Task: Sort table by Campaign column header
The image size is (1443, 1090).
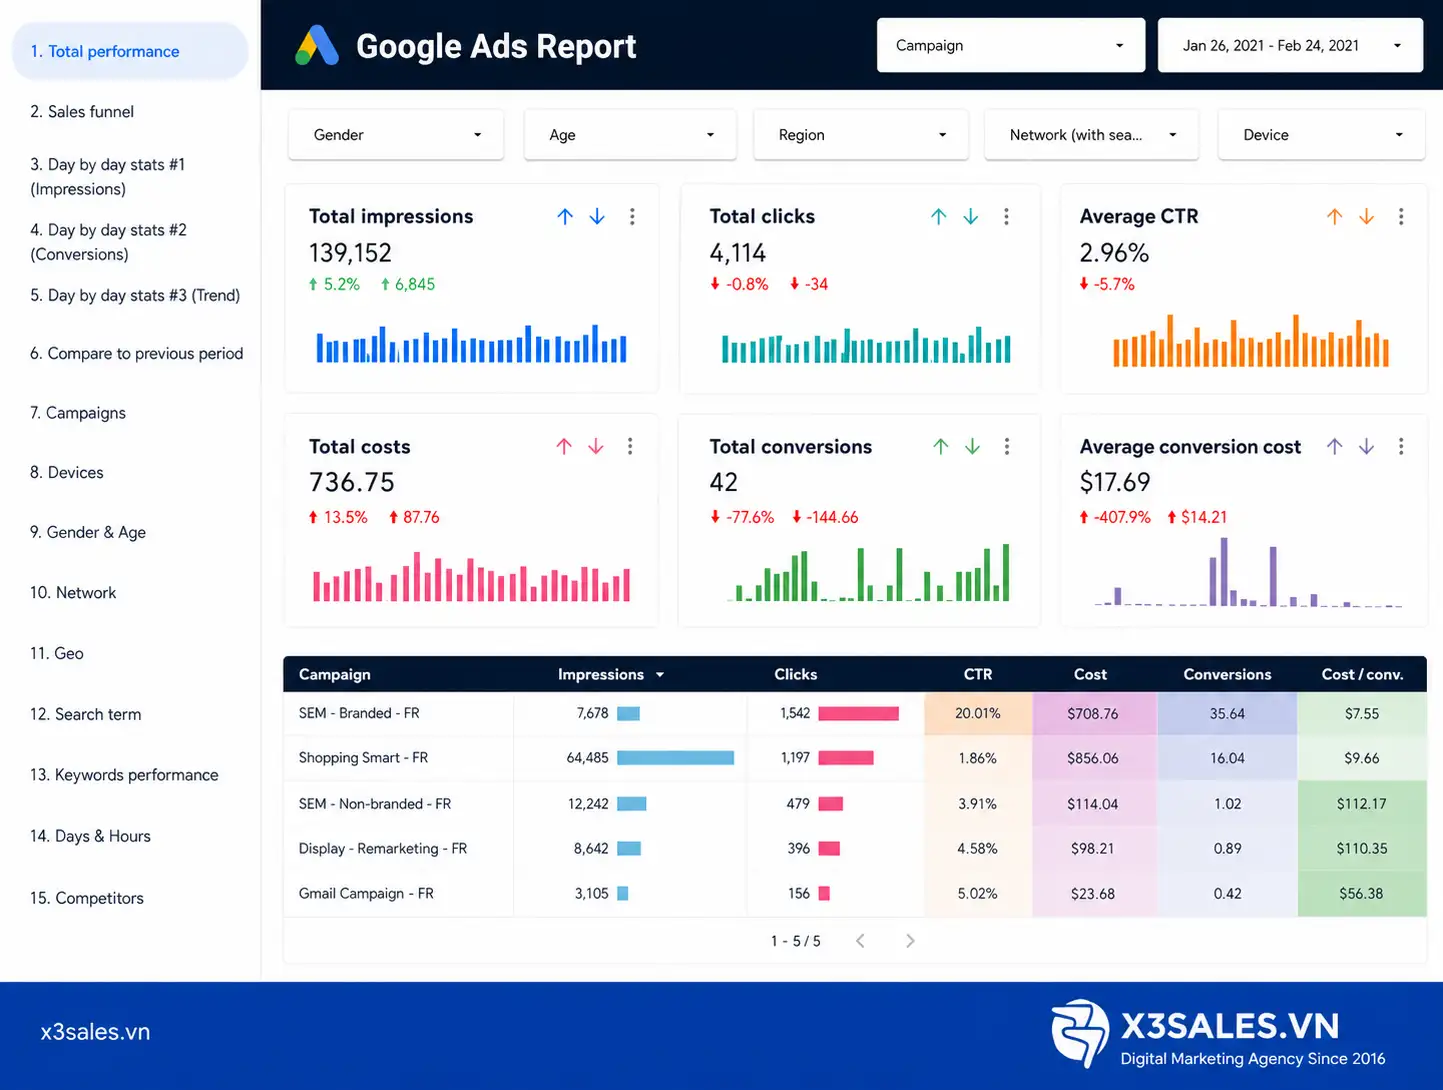Action: tap(335, 675)
